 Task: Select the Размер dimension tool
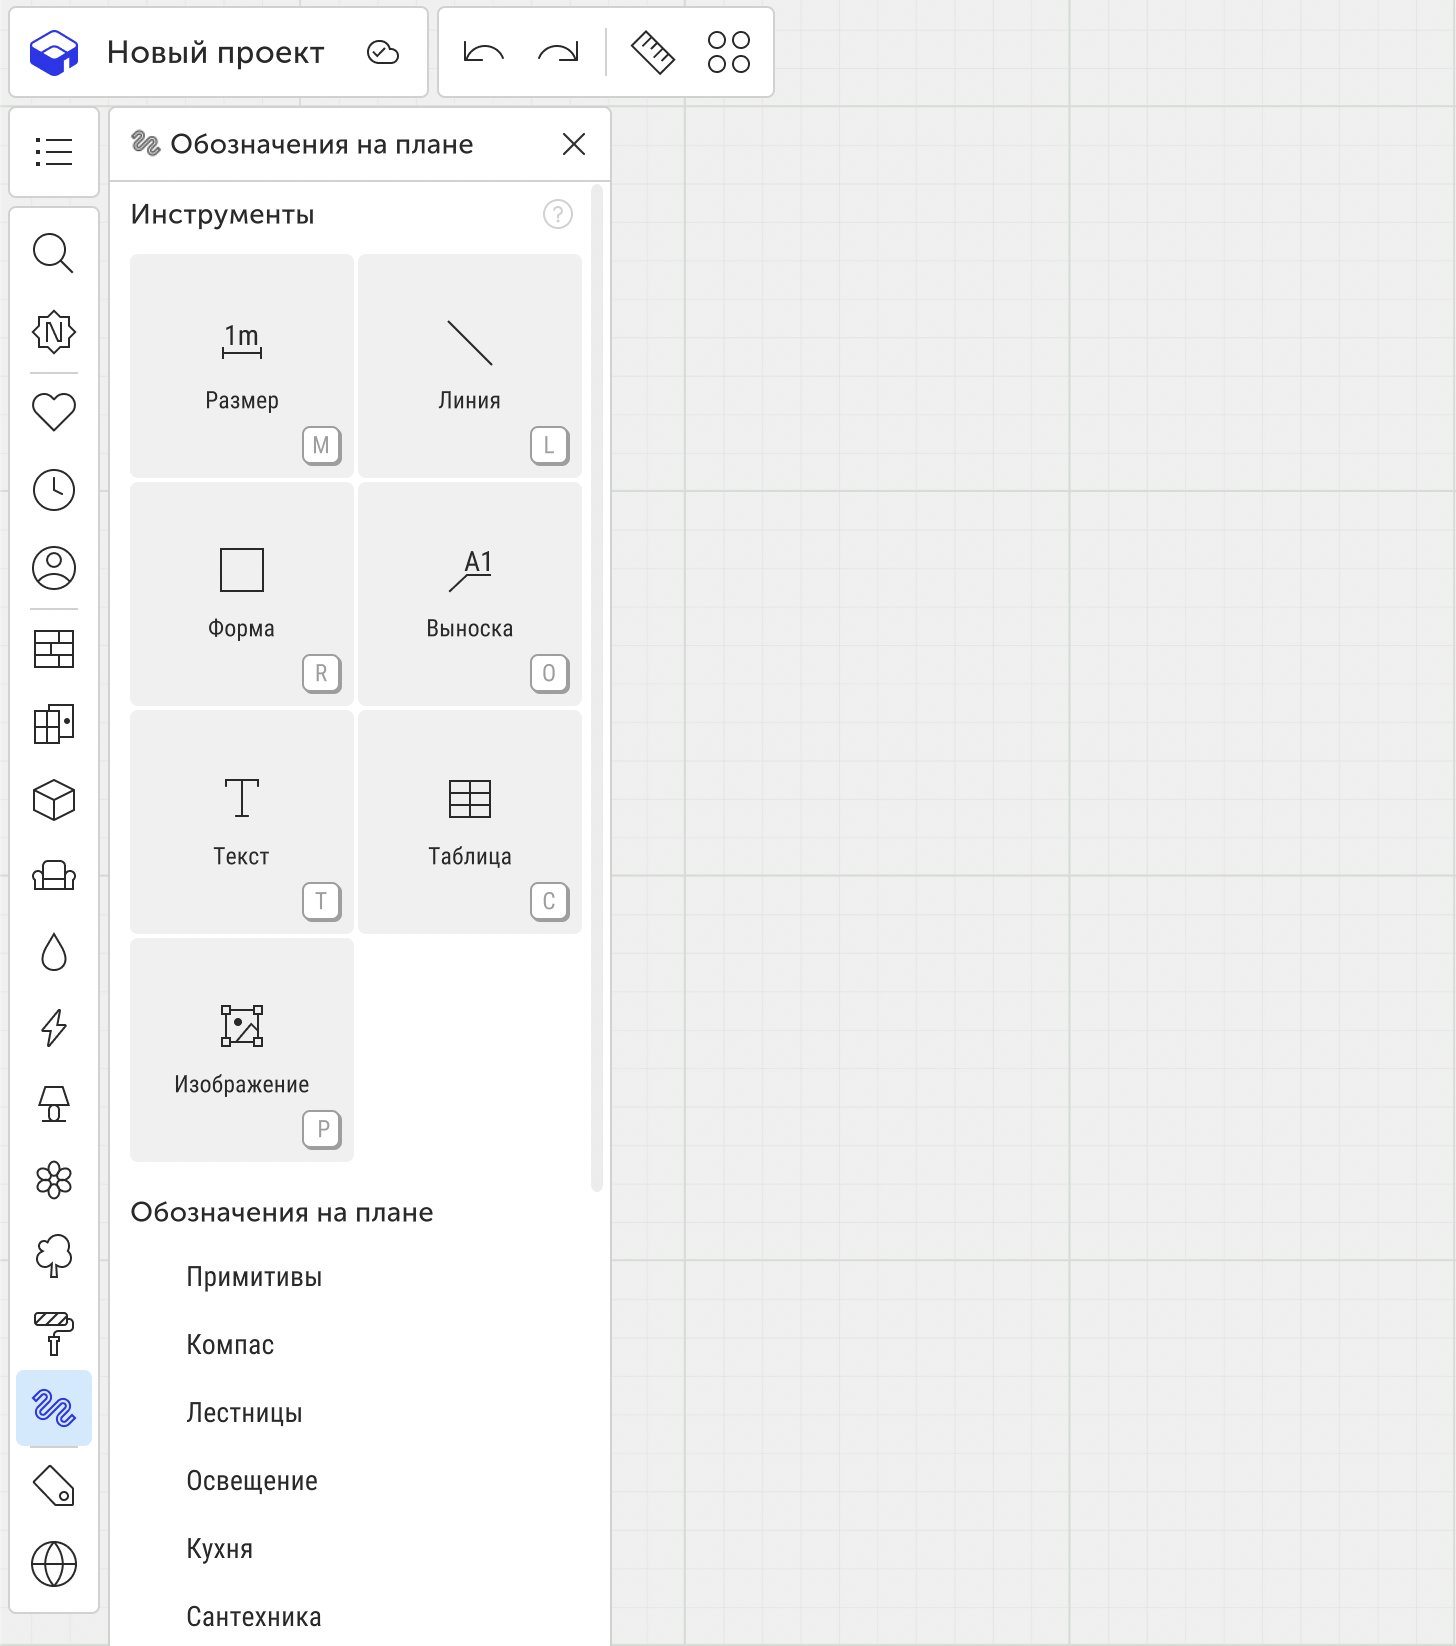click(x=242, y=366)
